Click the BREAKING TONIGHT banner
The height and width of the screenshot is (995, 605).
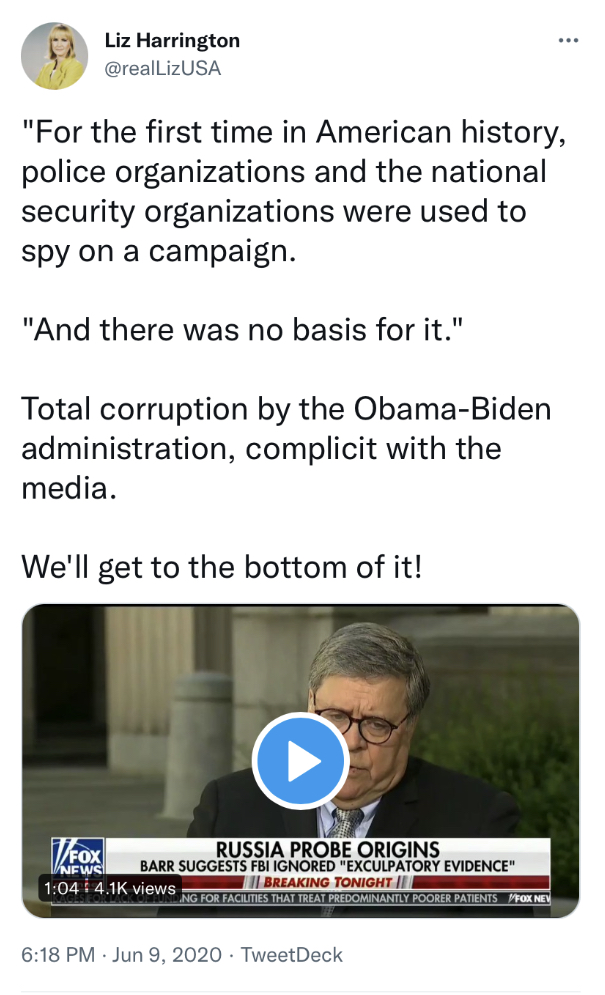(328, 881)
